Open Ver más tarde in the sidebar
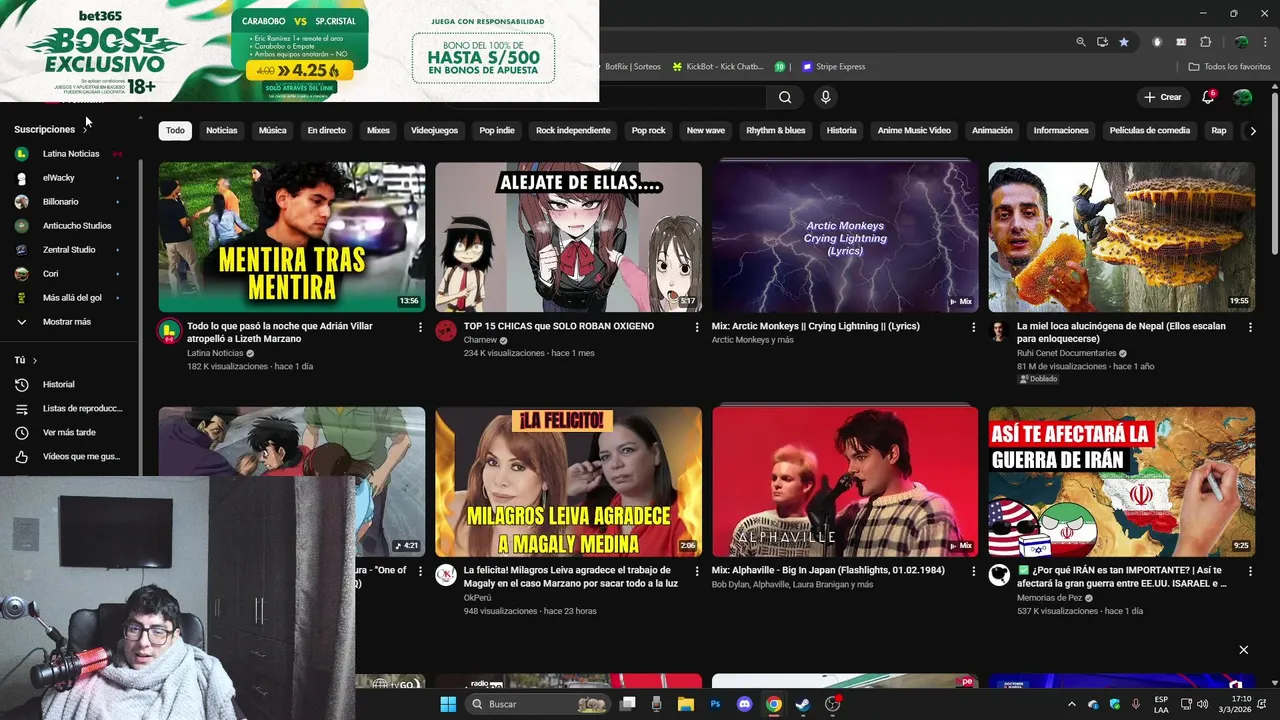The image size is (1280, 720). [x=68, y=432]
